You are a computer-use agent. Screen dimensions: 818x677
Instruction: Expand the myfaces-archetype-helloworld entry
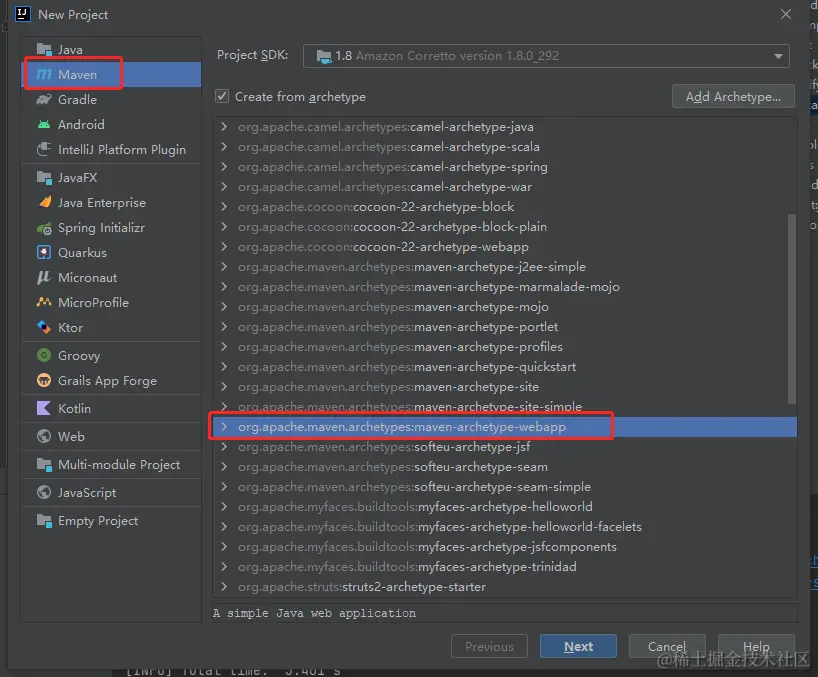click(x=224, y=507)
